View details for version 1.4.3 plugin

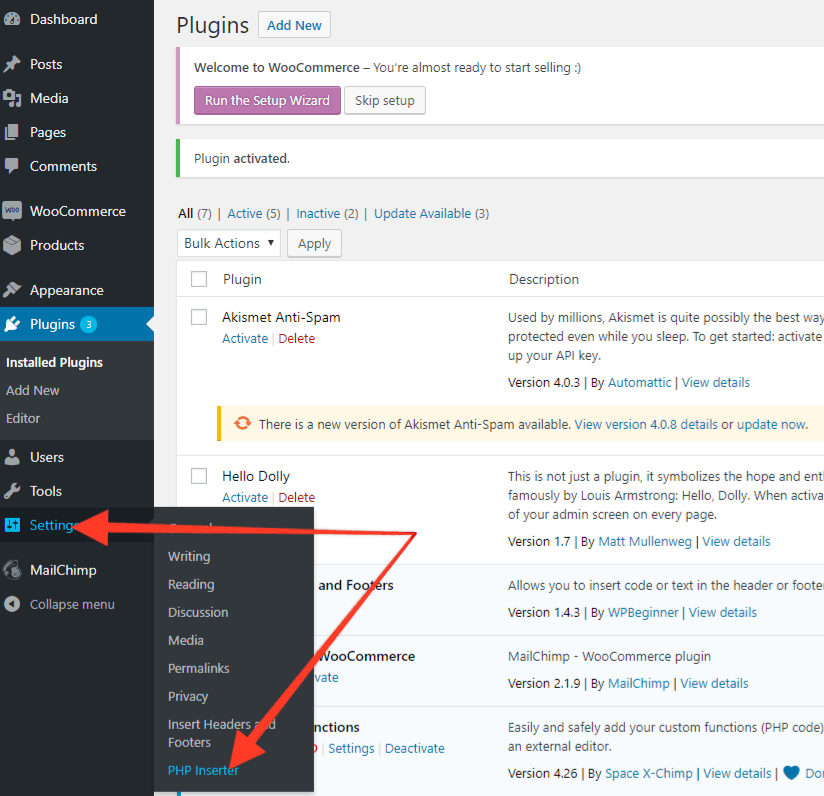(x=723, y=612)
